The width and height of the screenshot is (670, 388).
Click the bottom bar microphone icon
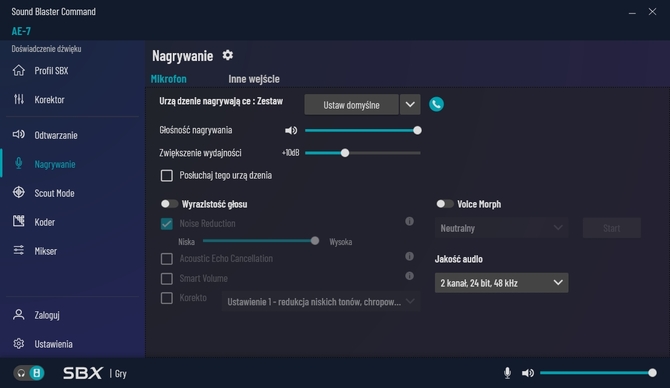(x=507, y=373)
